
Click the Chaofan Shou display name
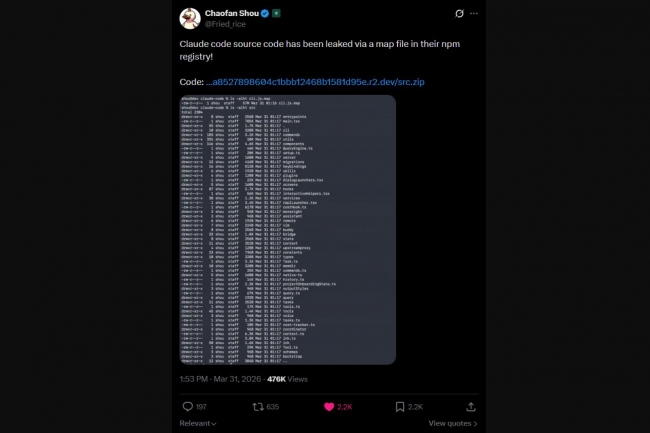(x=233, y=14)
